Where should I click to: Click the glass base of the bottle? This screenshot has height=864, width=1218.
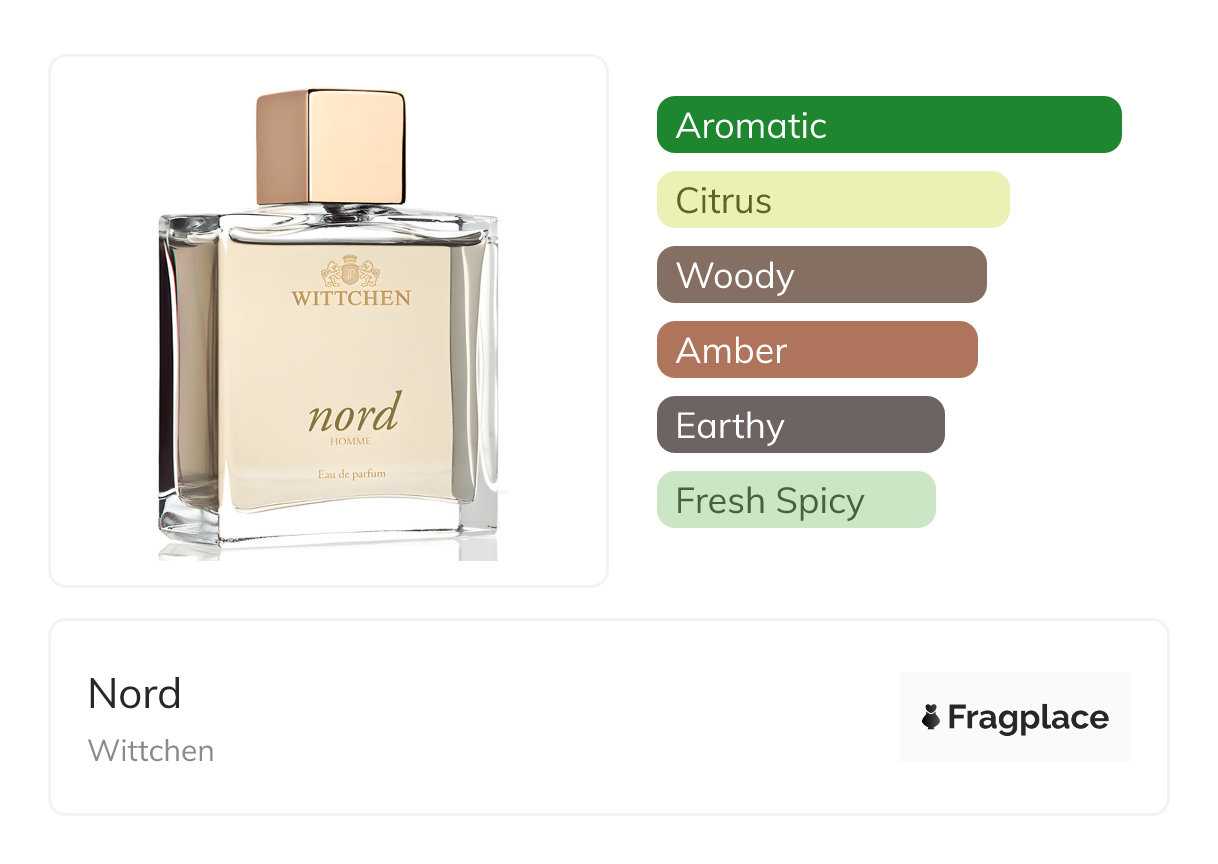[328, 530]
